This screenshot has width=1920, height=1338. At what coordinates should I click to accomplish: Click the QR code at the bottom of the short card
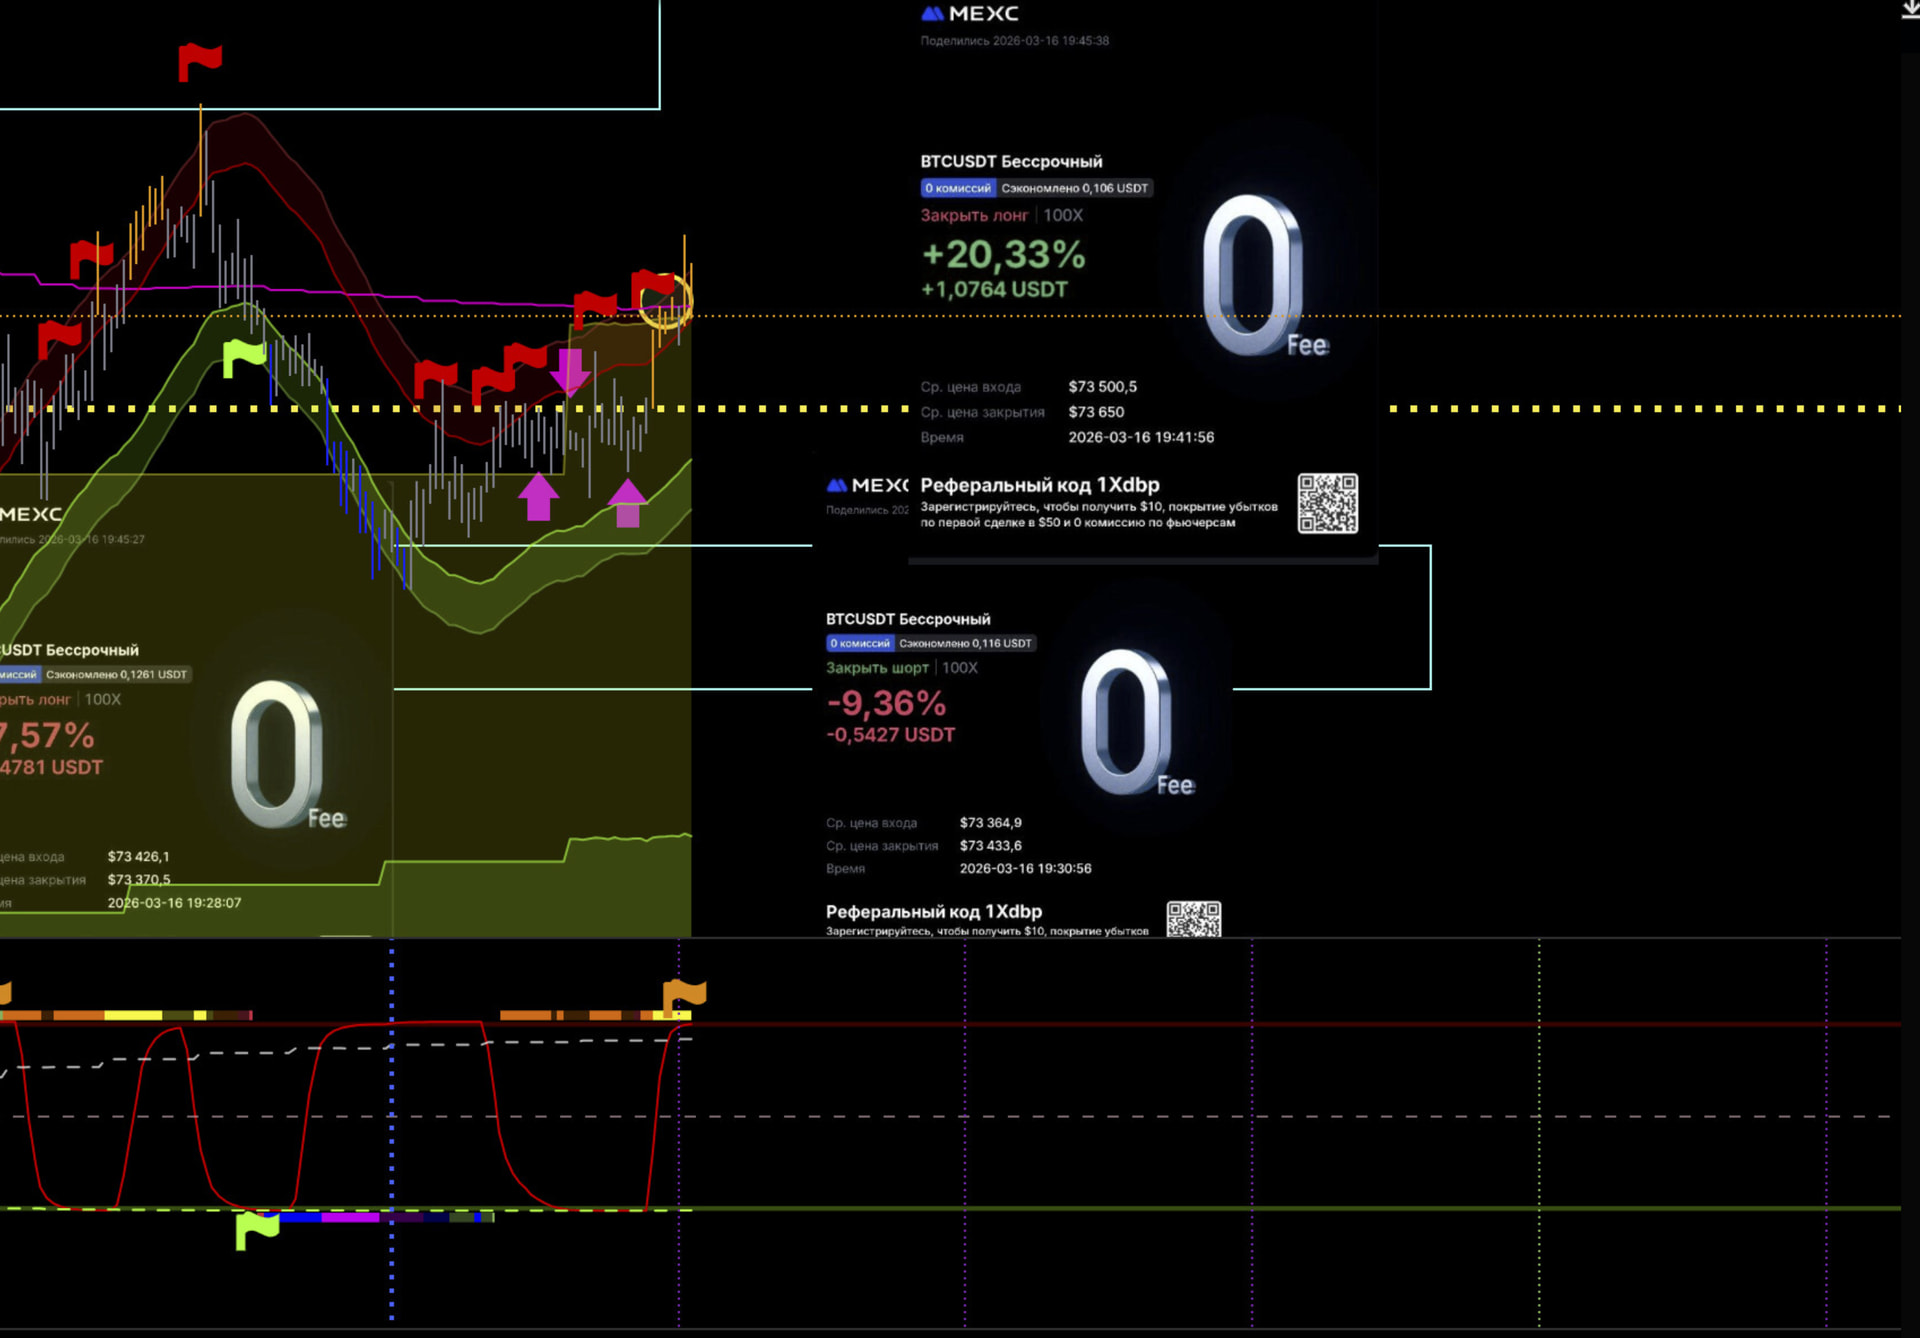1193,918
